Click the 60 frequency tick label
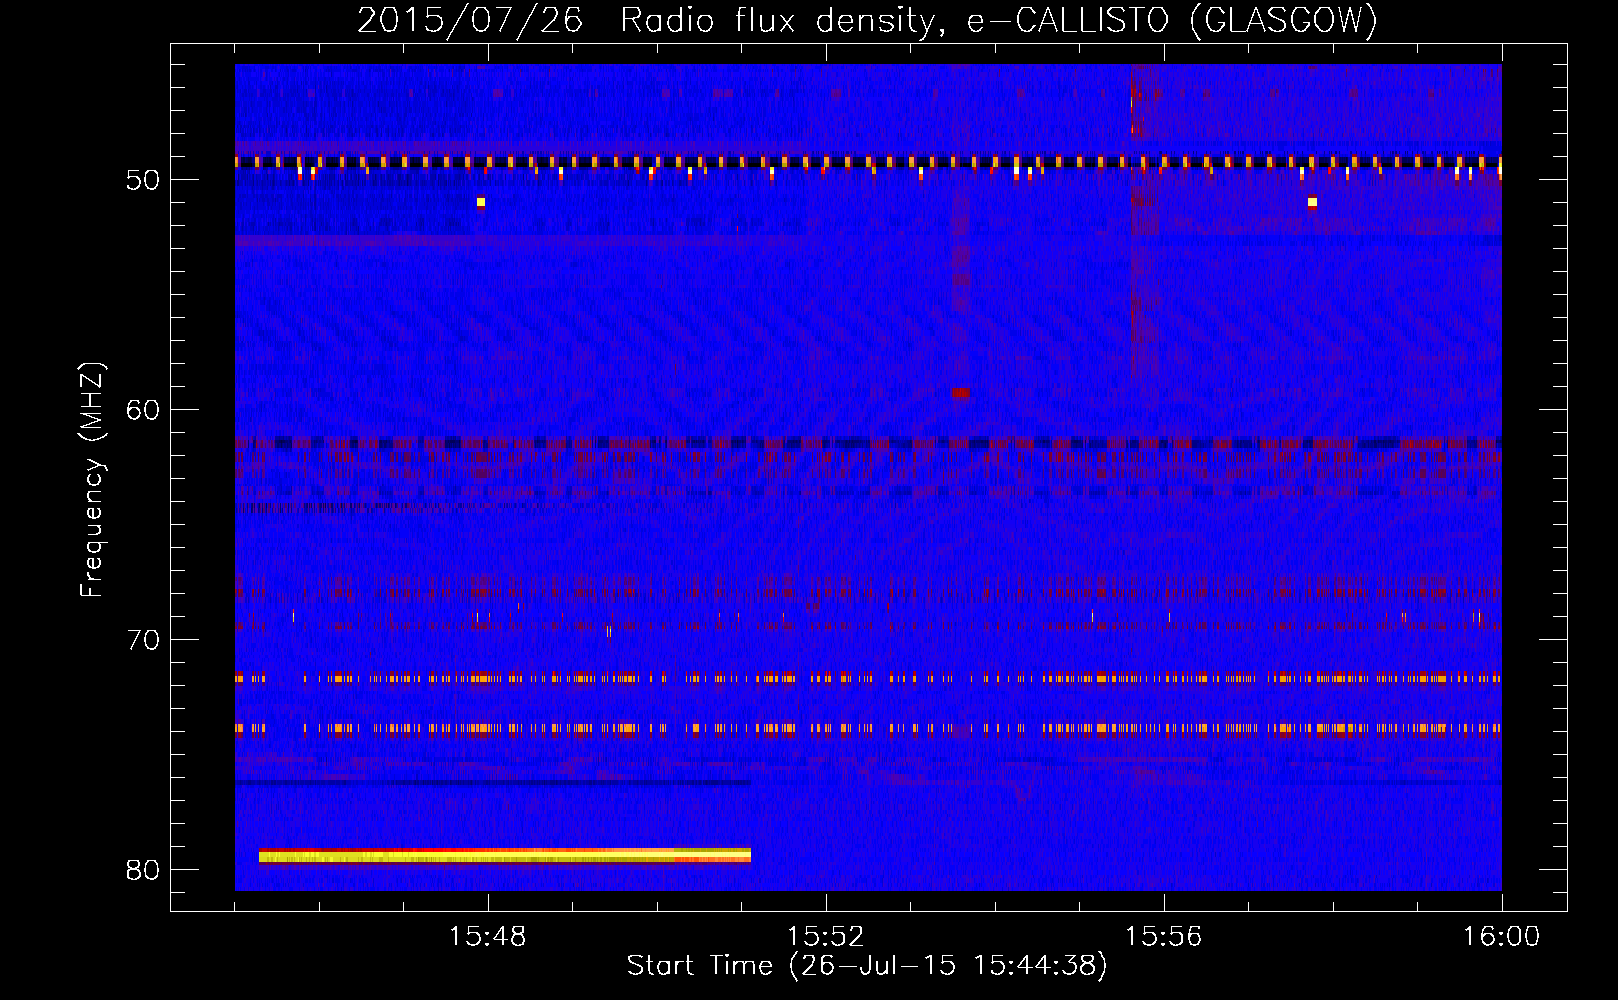 point(143,410)
